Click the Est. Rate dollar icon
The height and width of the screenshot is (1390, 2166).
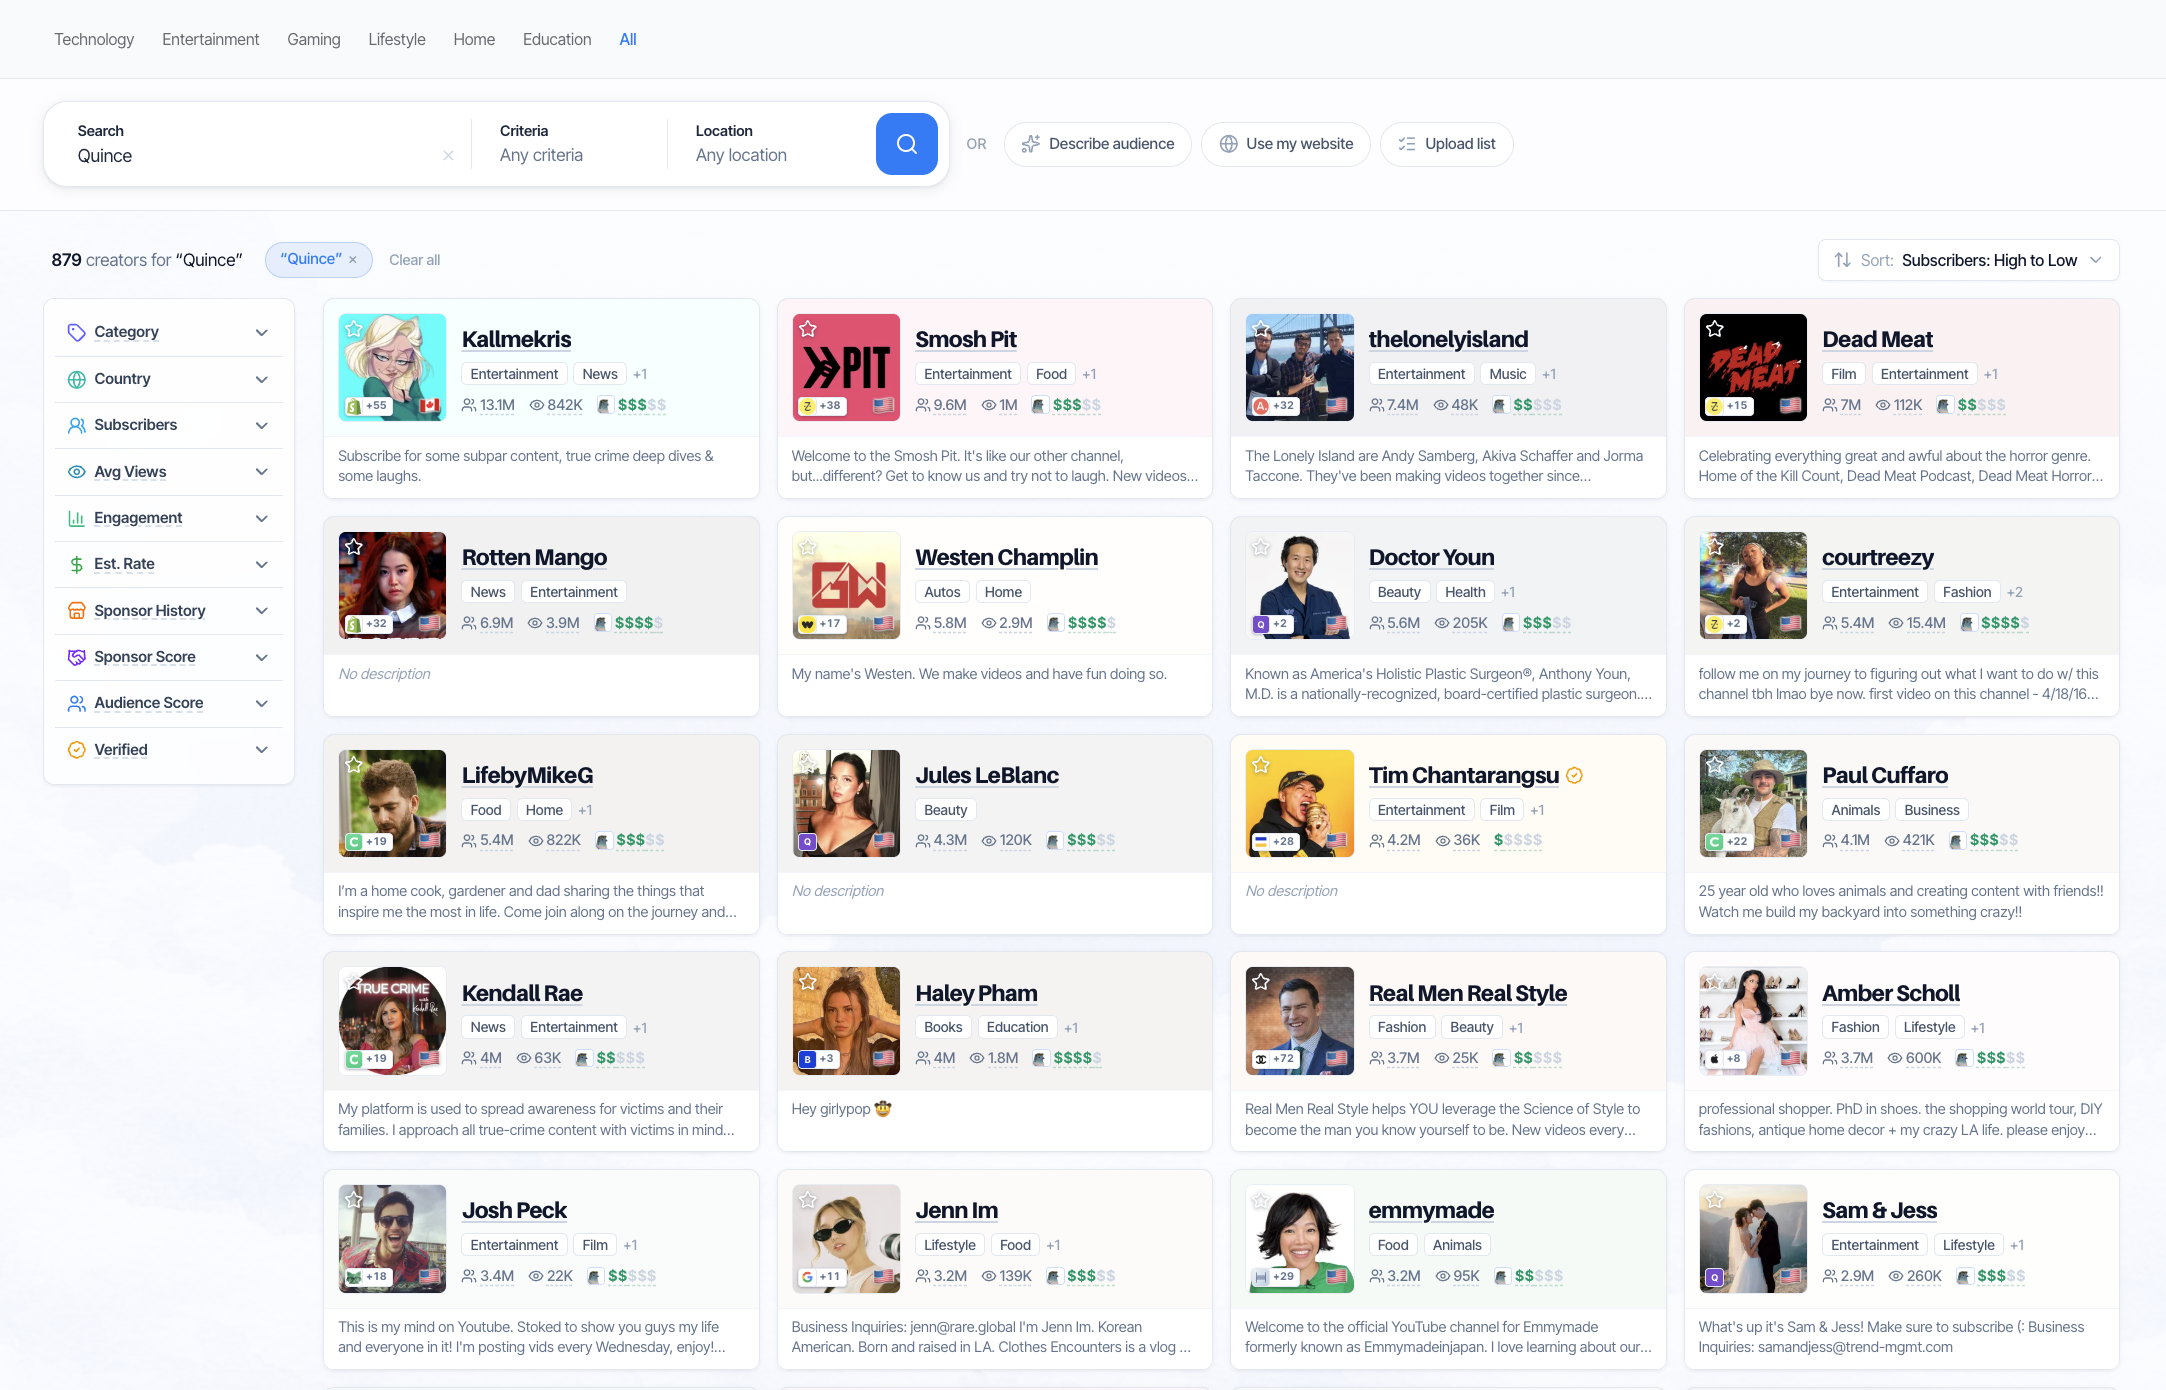point(76,565)
